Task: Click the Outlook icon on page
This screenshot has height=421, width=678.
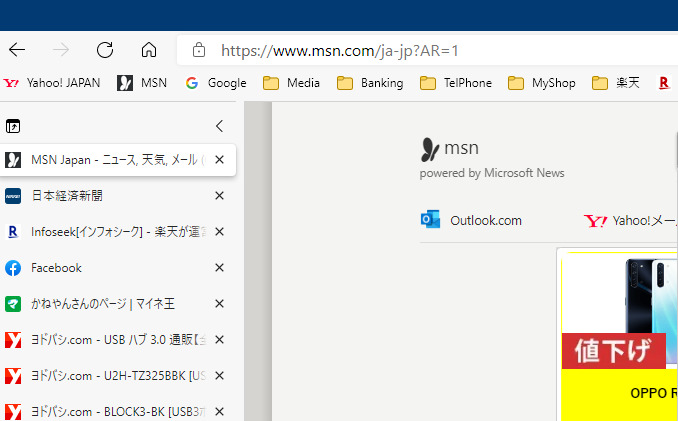Action: (x=430, y=220)
